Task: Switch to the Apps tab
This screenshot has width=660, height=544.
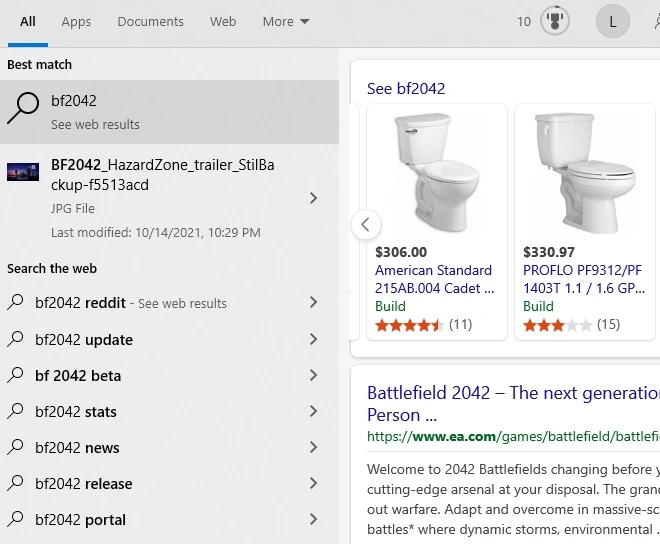Action: pos(76,22)
